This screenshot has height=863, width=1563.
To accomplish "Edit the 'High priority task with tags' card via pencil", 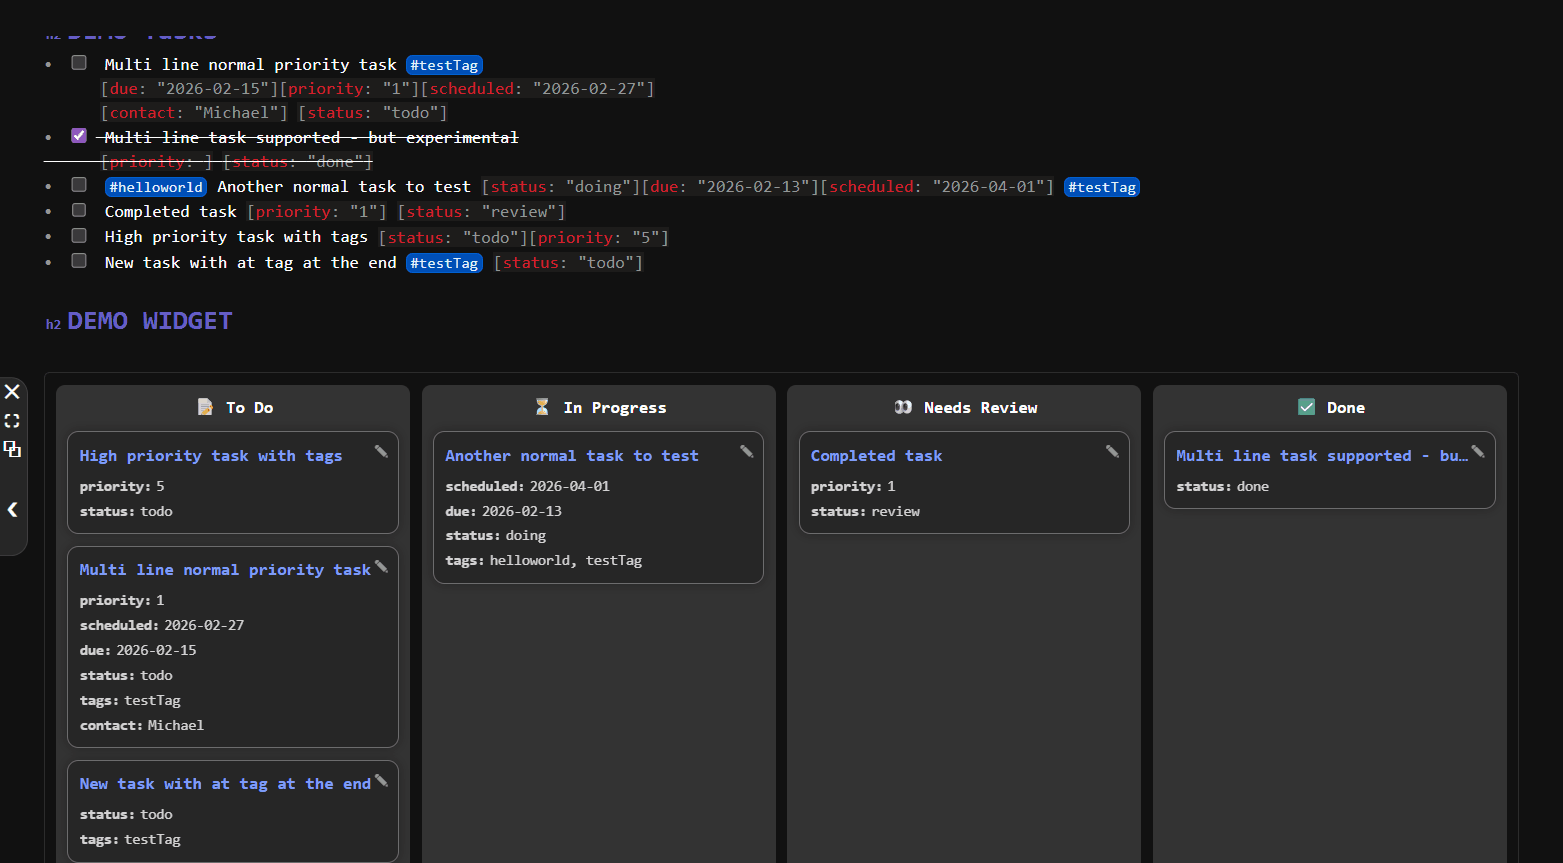I will pyautogui.click(x=381, y=452).
